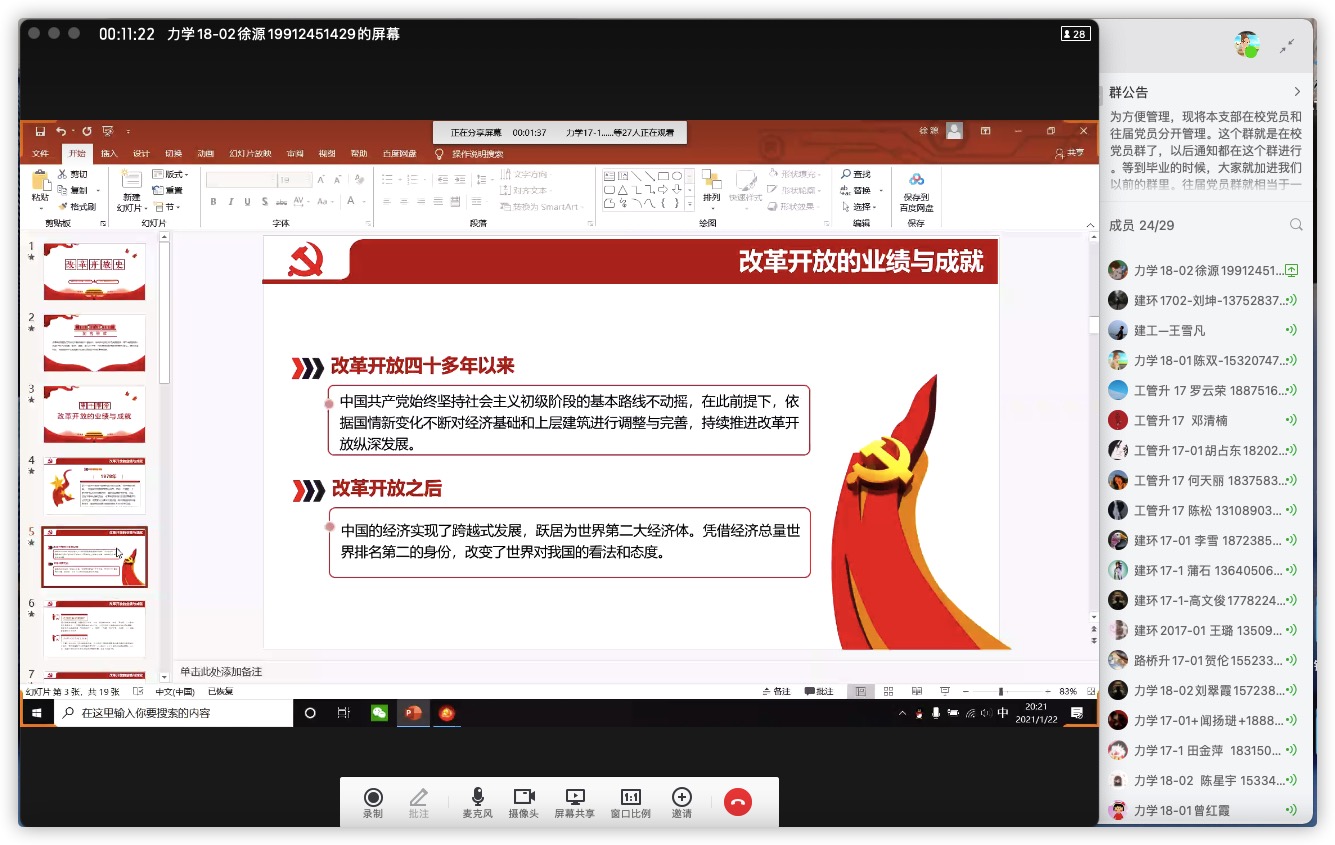Click PowerPoint icon in Windows taskbar
The width and height of the screenshot is (1335, 845).
point(412,713)
